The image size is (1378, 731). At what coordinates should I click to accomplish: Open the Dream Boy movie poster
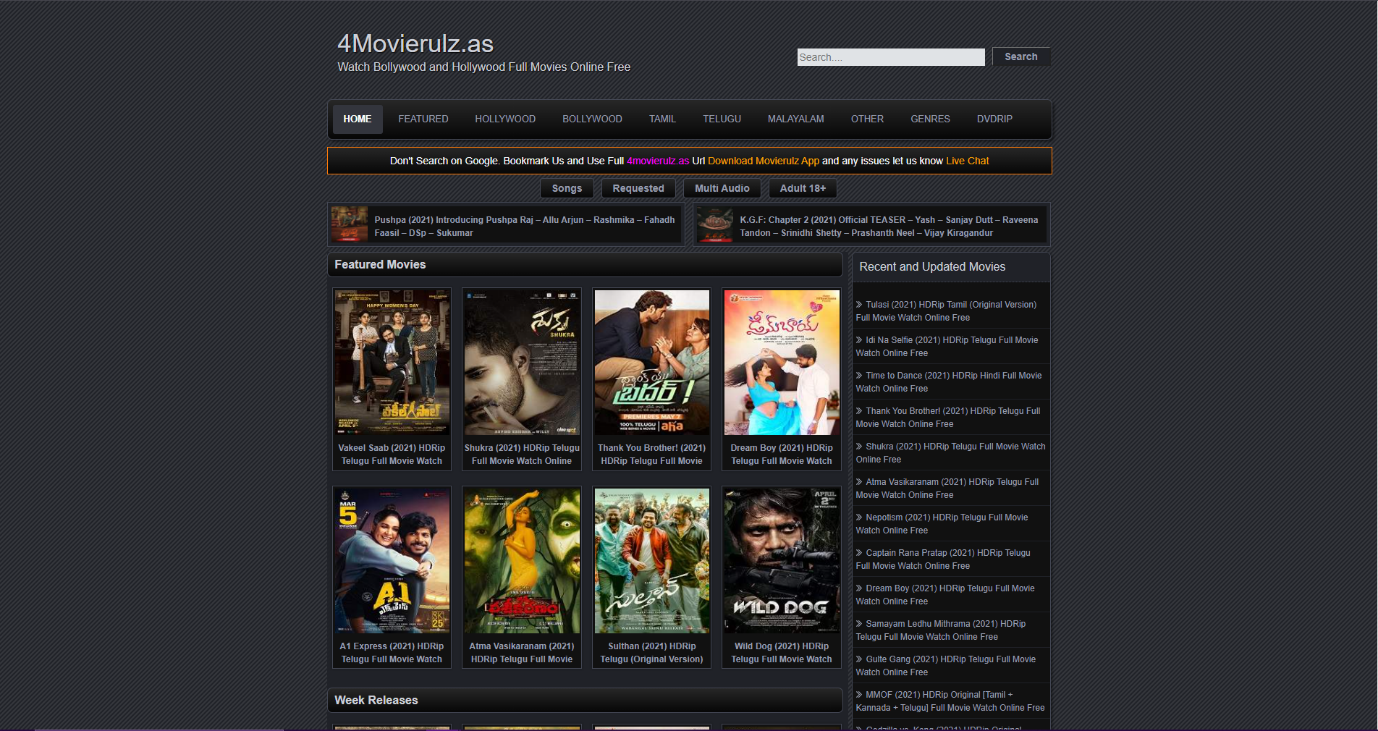pos(782,362)
